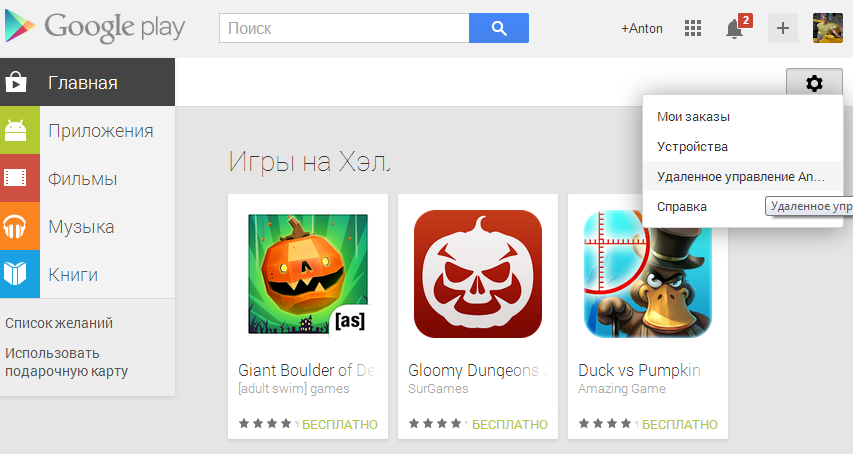Click the blue search magnifier button
Viewport: 853px width, 454px height.
(498, 28)
